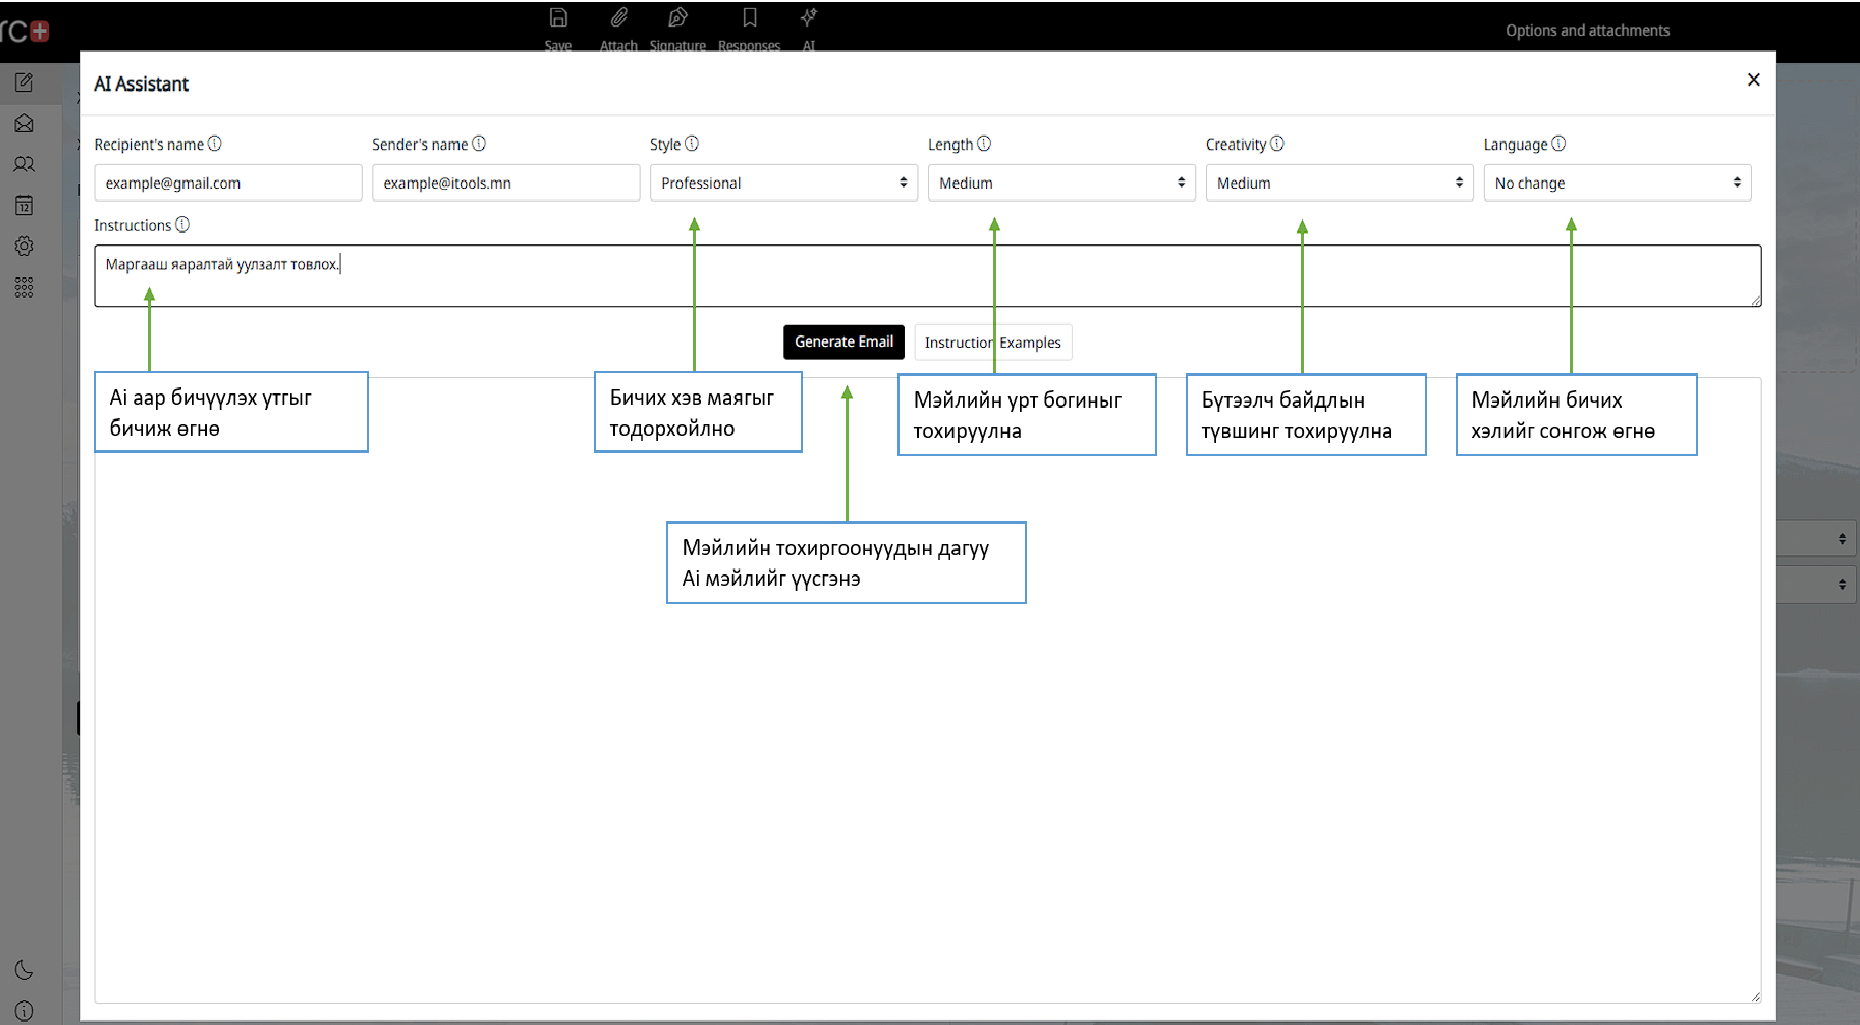
Task: Click the Save icon in the toolbar
Action: click(558, 18)
